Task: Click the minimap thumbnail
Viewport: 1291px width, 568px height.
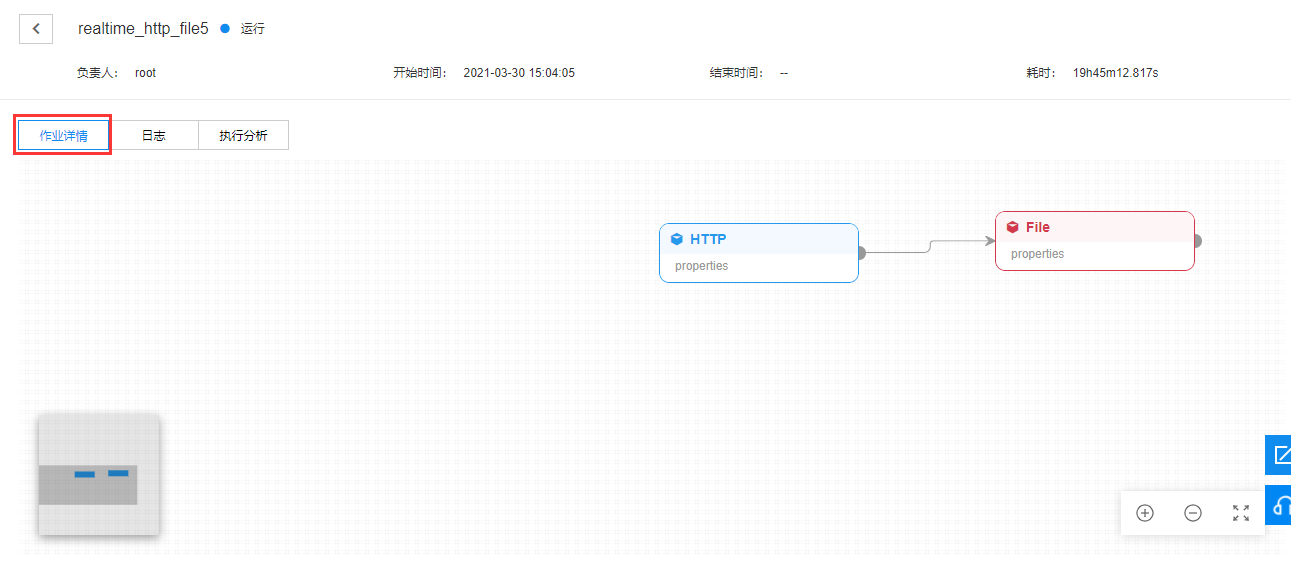Action: pyautogui.click(x=99, y=475)
